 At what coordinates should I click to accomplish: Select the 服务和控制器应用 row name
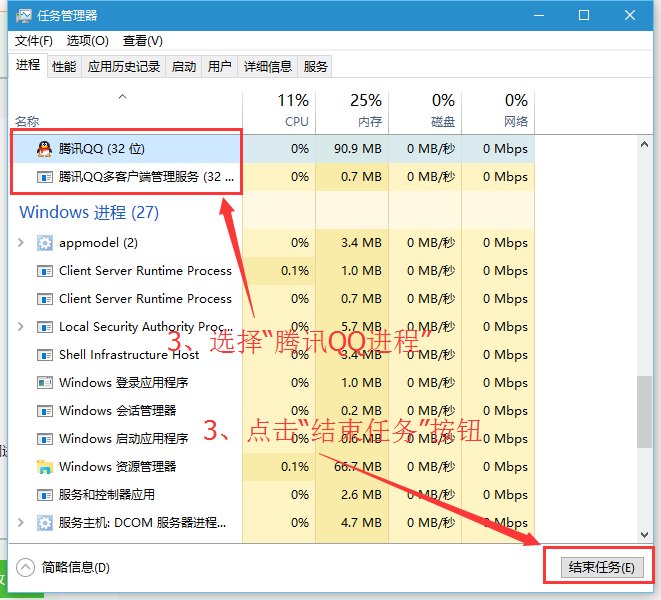tap(107, 495)
